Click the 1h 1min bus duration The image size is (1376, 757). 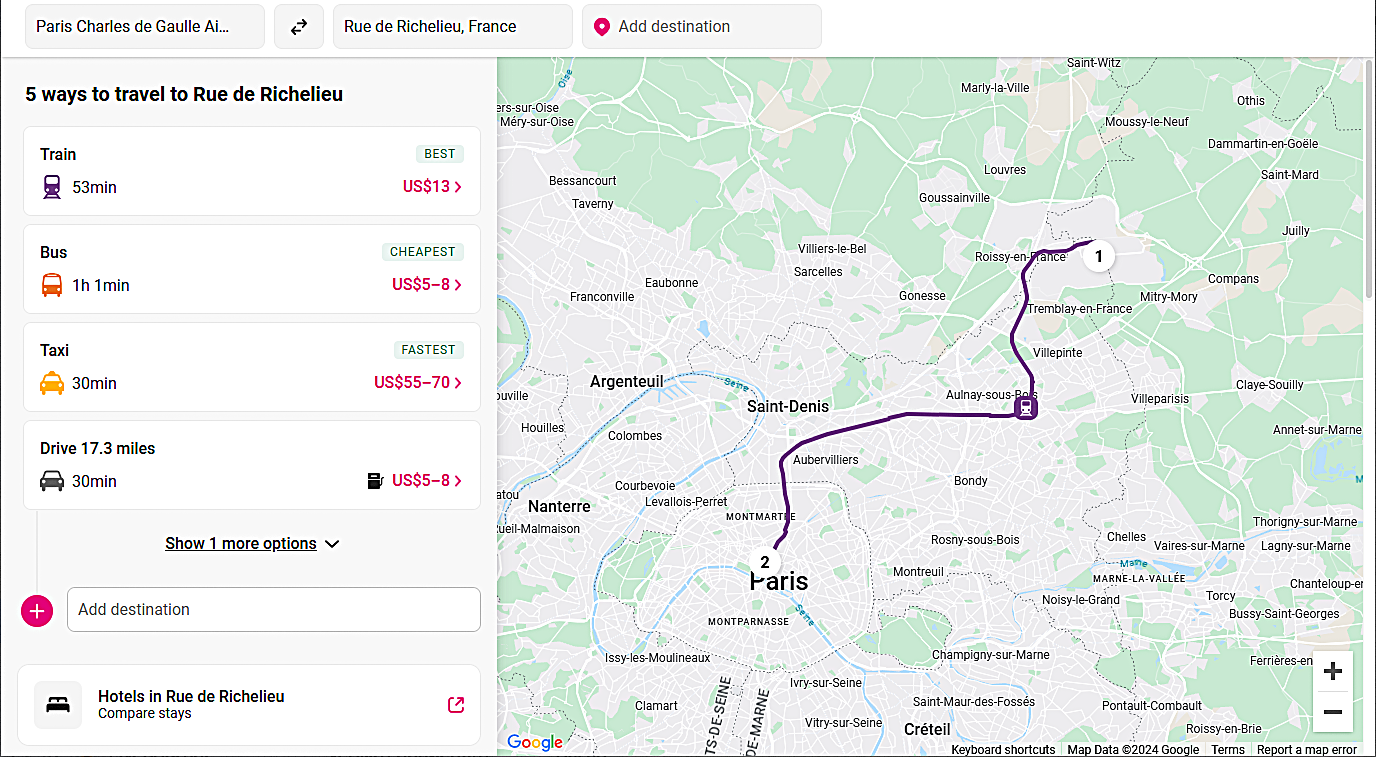pyautogui.click(x=101, y=285)
